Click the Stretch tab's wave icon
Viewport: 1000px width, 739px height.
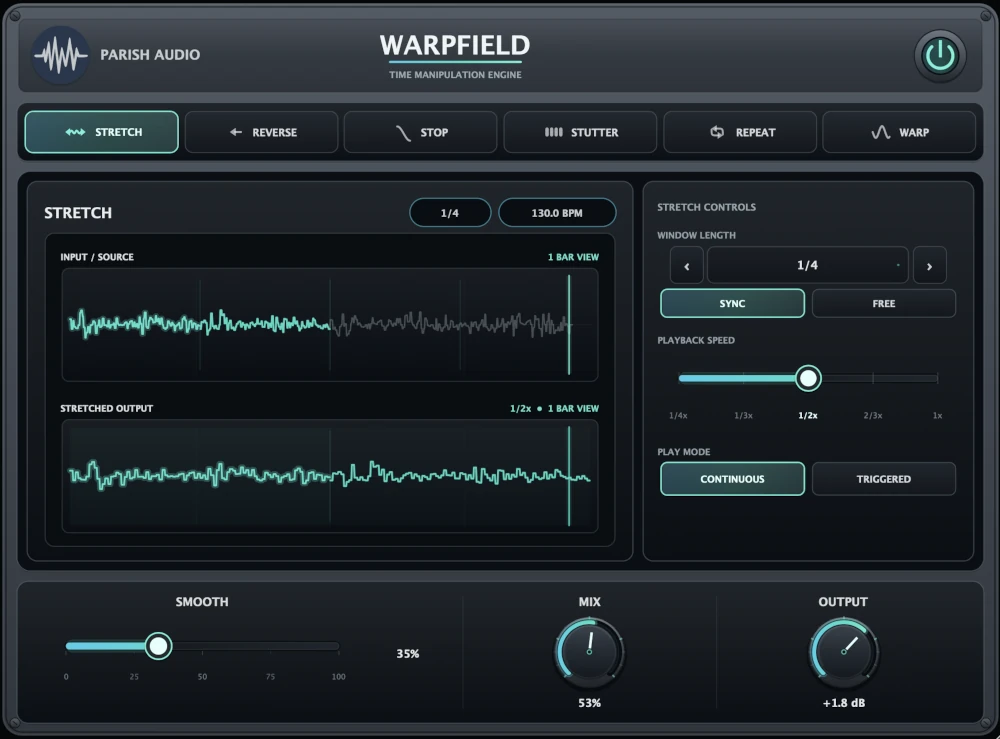(x=75, y=132)
